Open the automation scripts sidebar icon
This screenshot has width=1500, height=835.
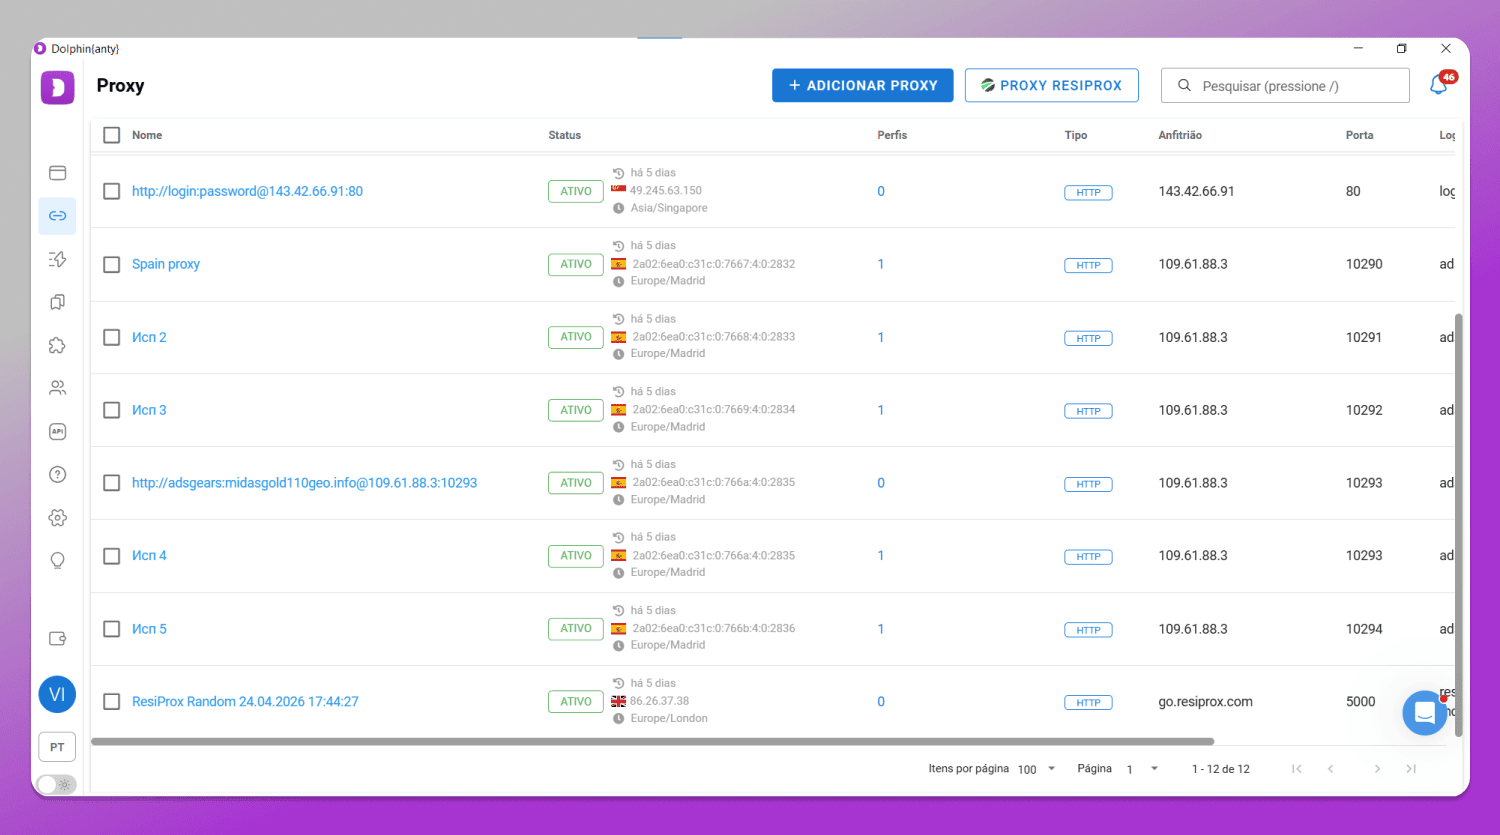[x=57, y=259]
